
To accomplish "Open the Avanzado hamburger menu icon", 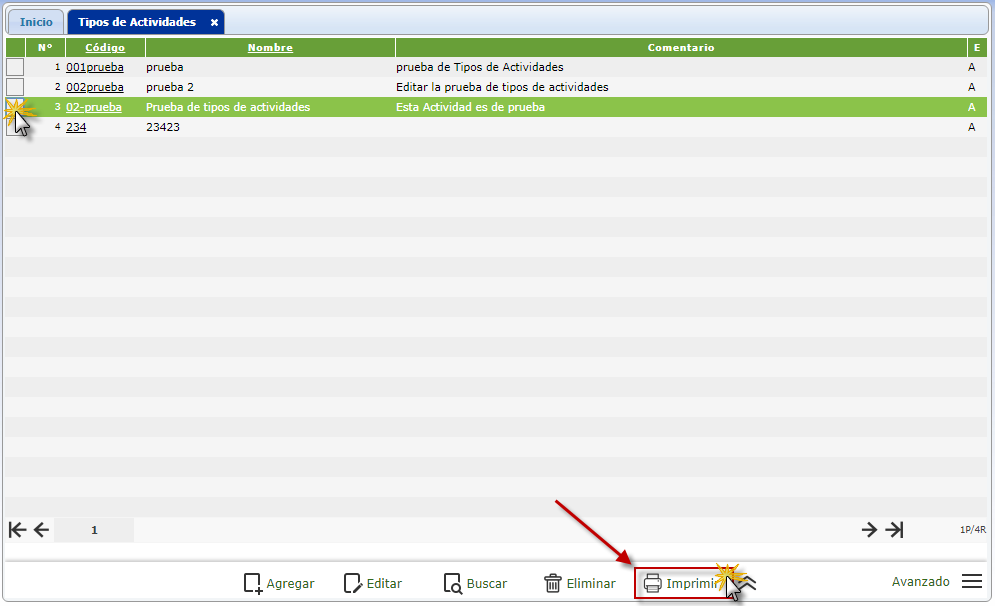I will click(972, 581).
